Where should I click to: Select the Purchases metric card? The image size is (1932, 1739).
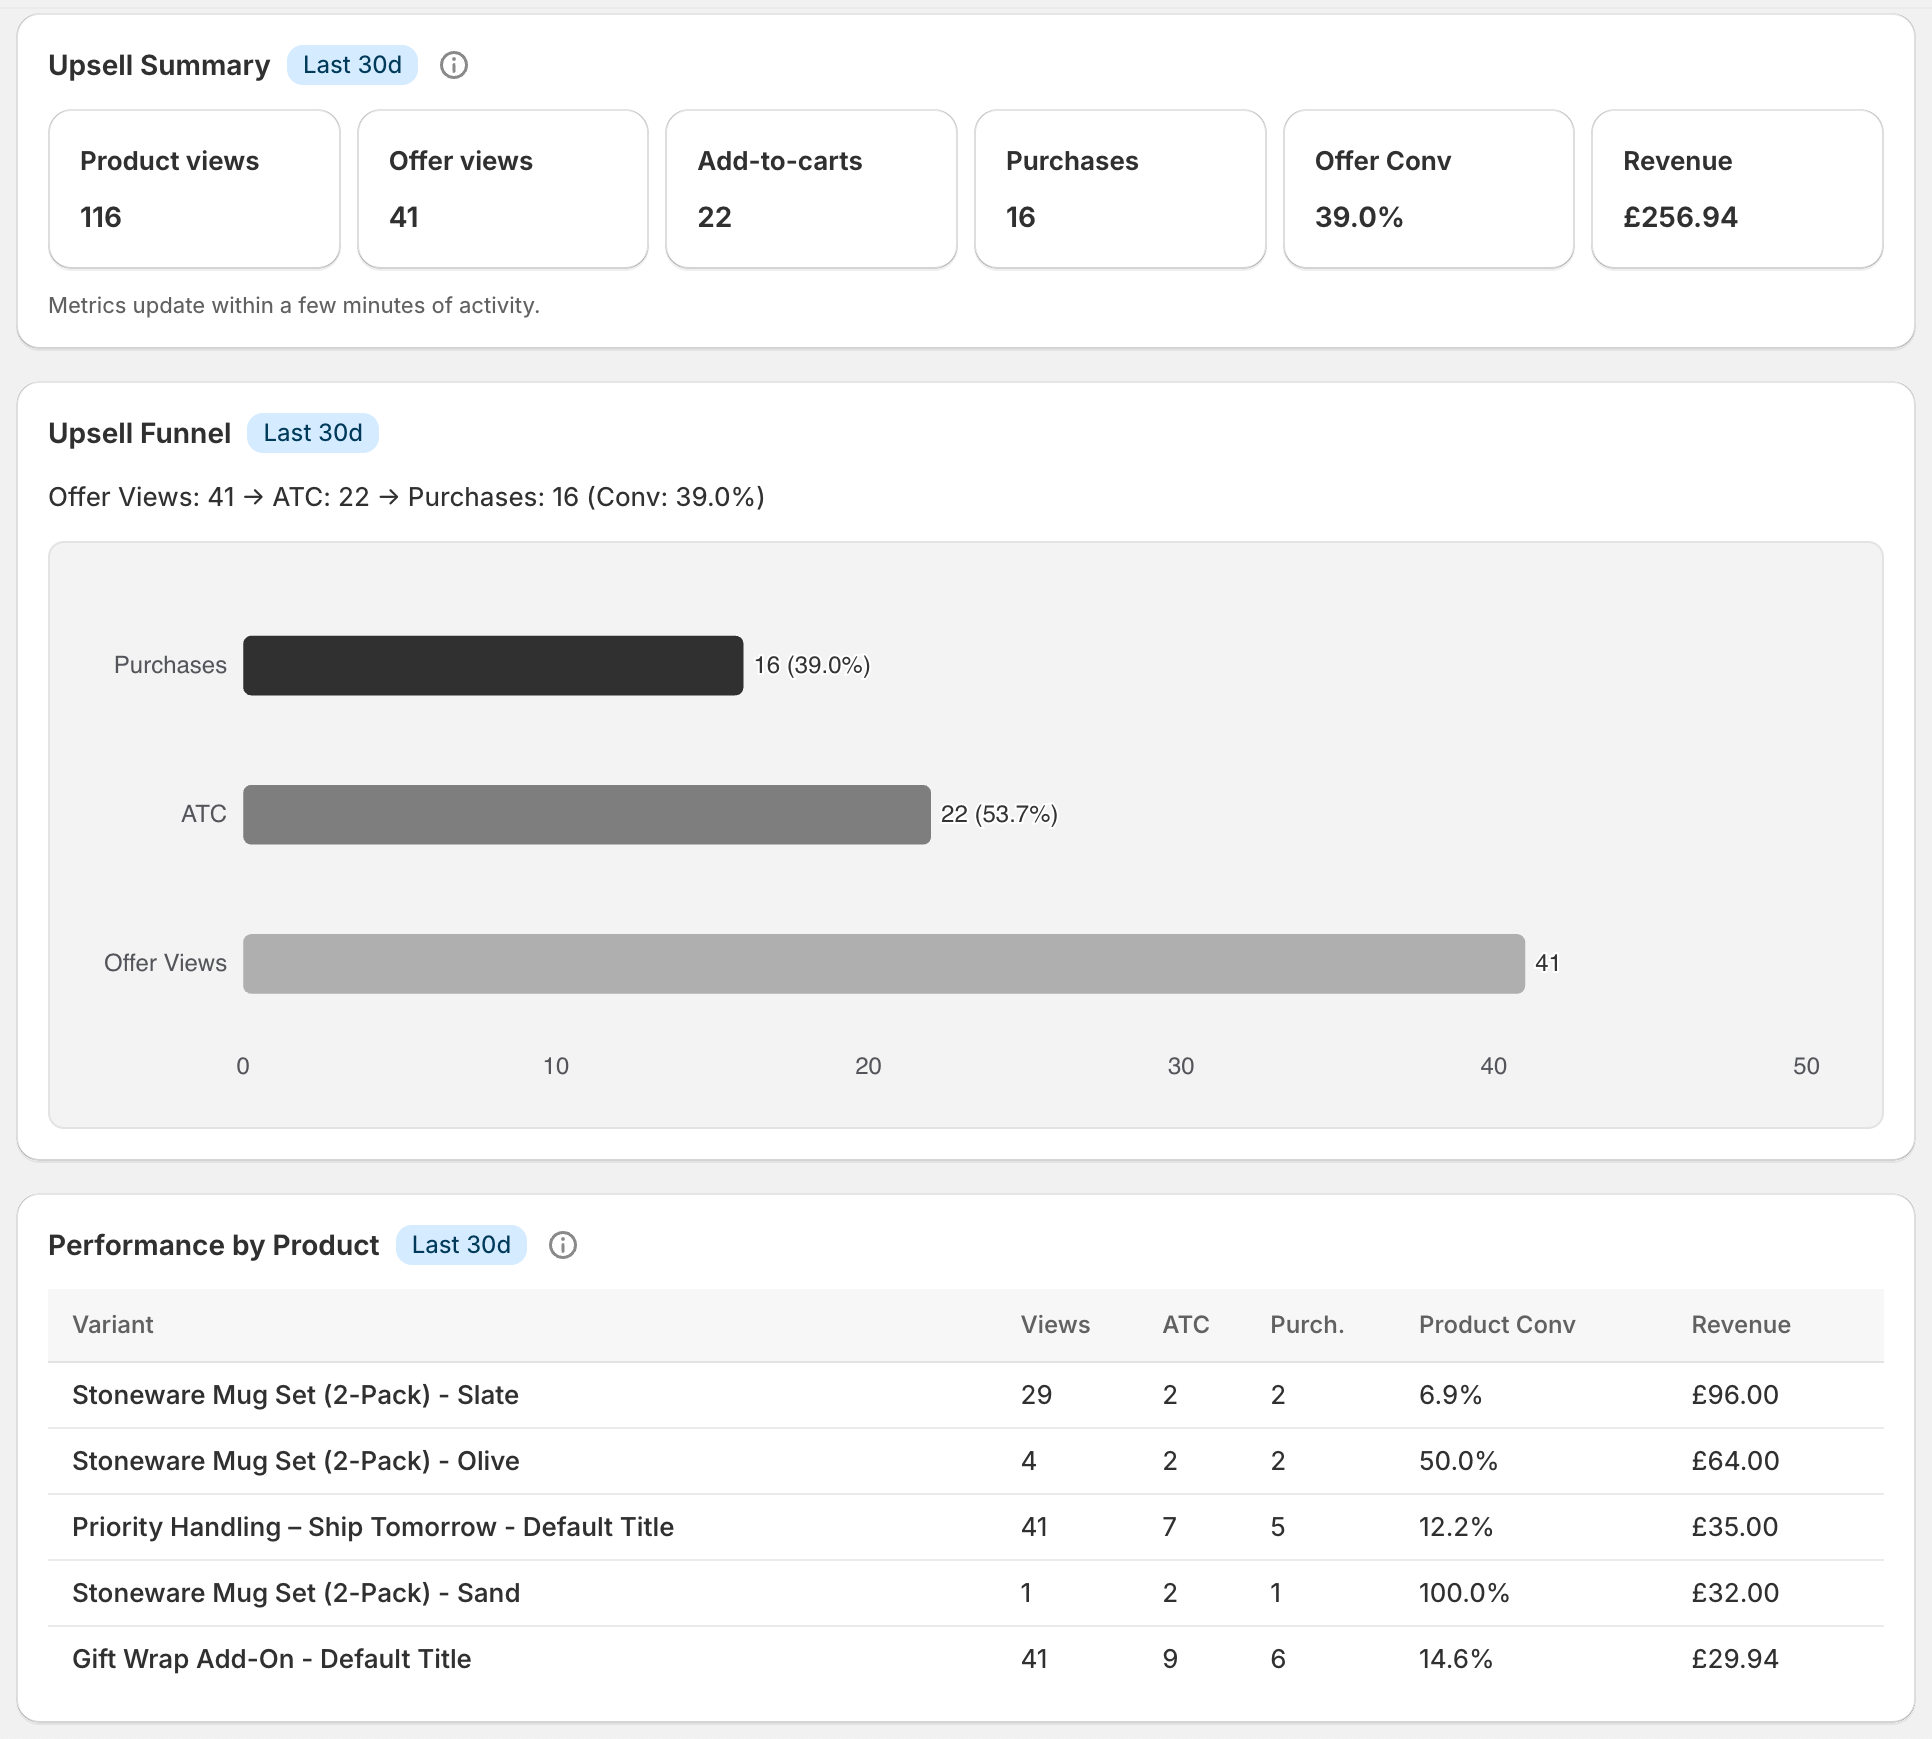(x=1119, y=188)
